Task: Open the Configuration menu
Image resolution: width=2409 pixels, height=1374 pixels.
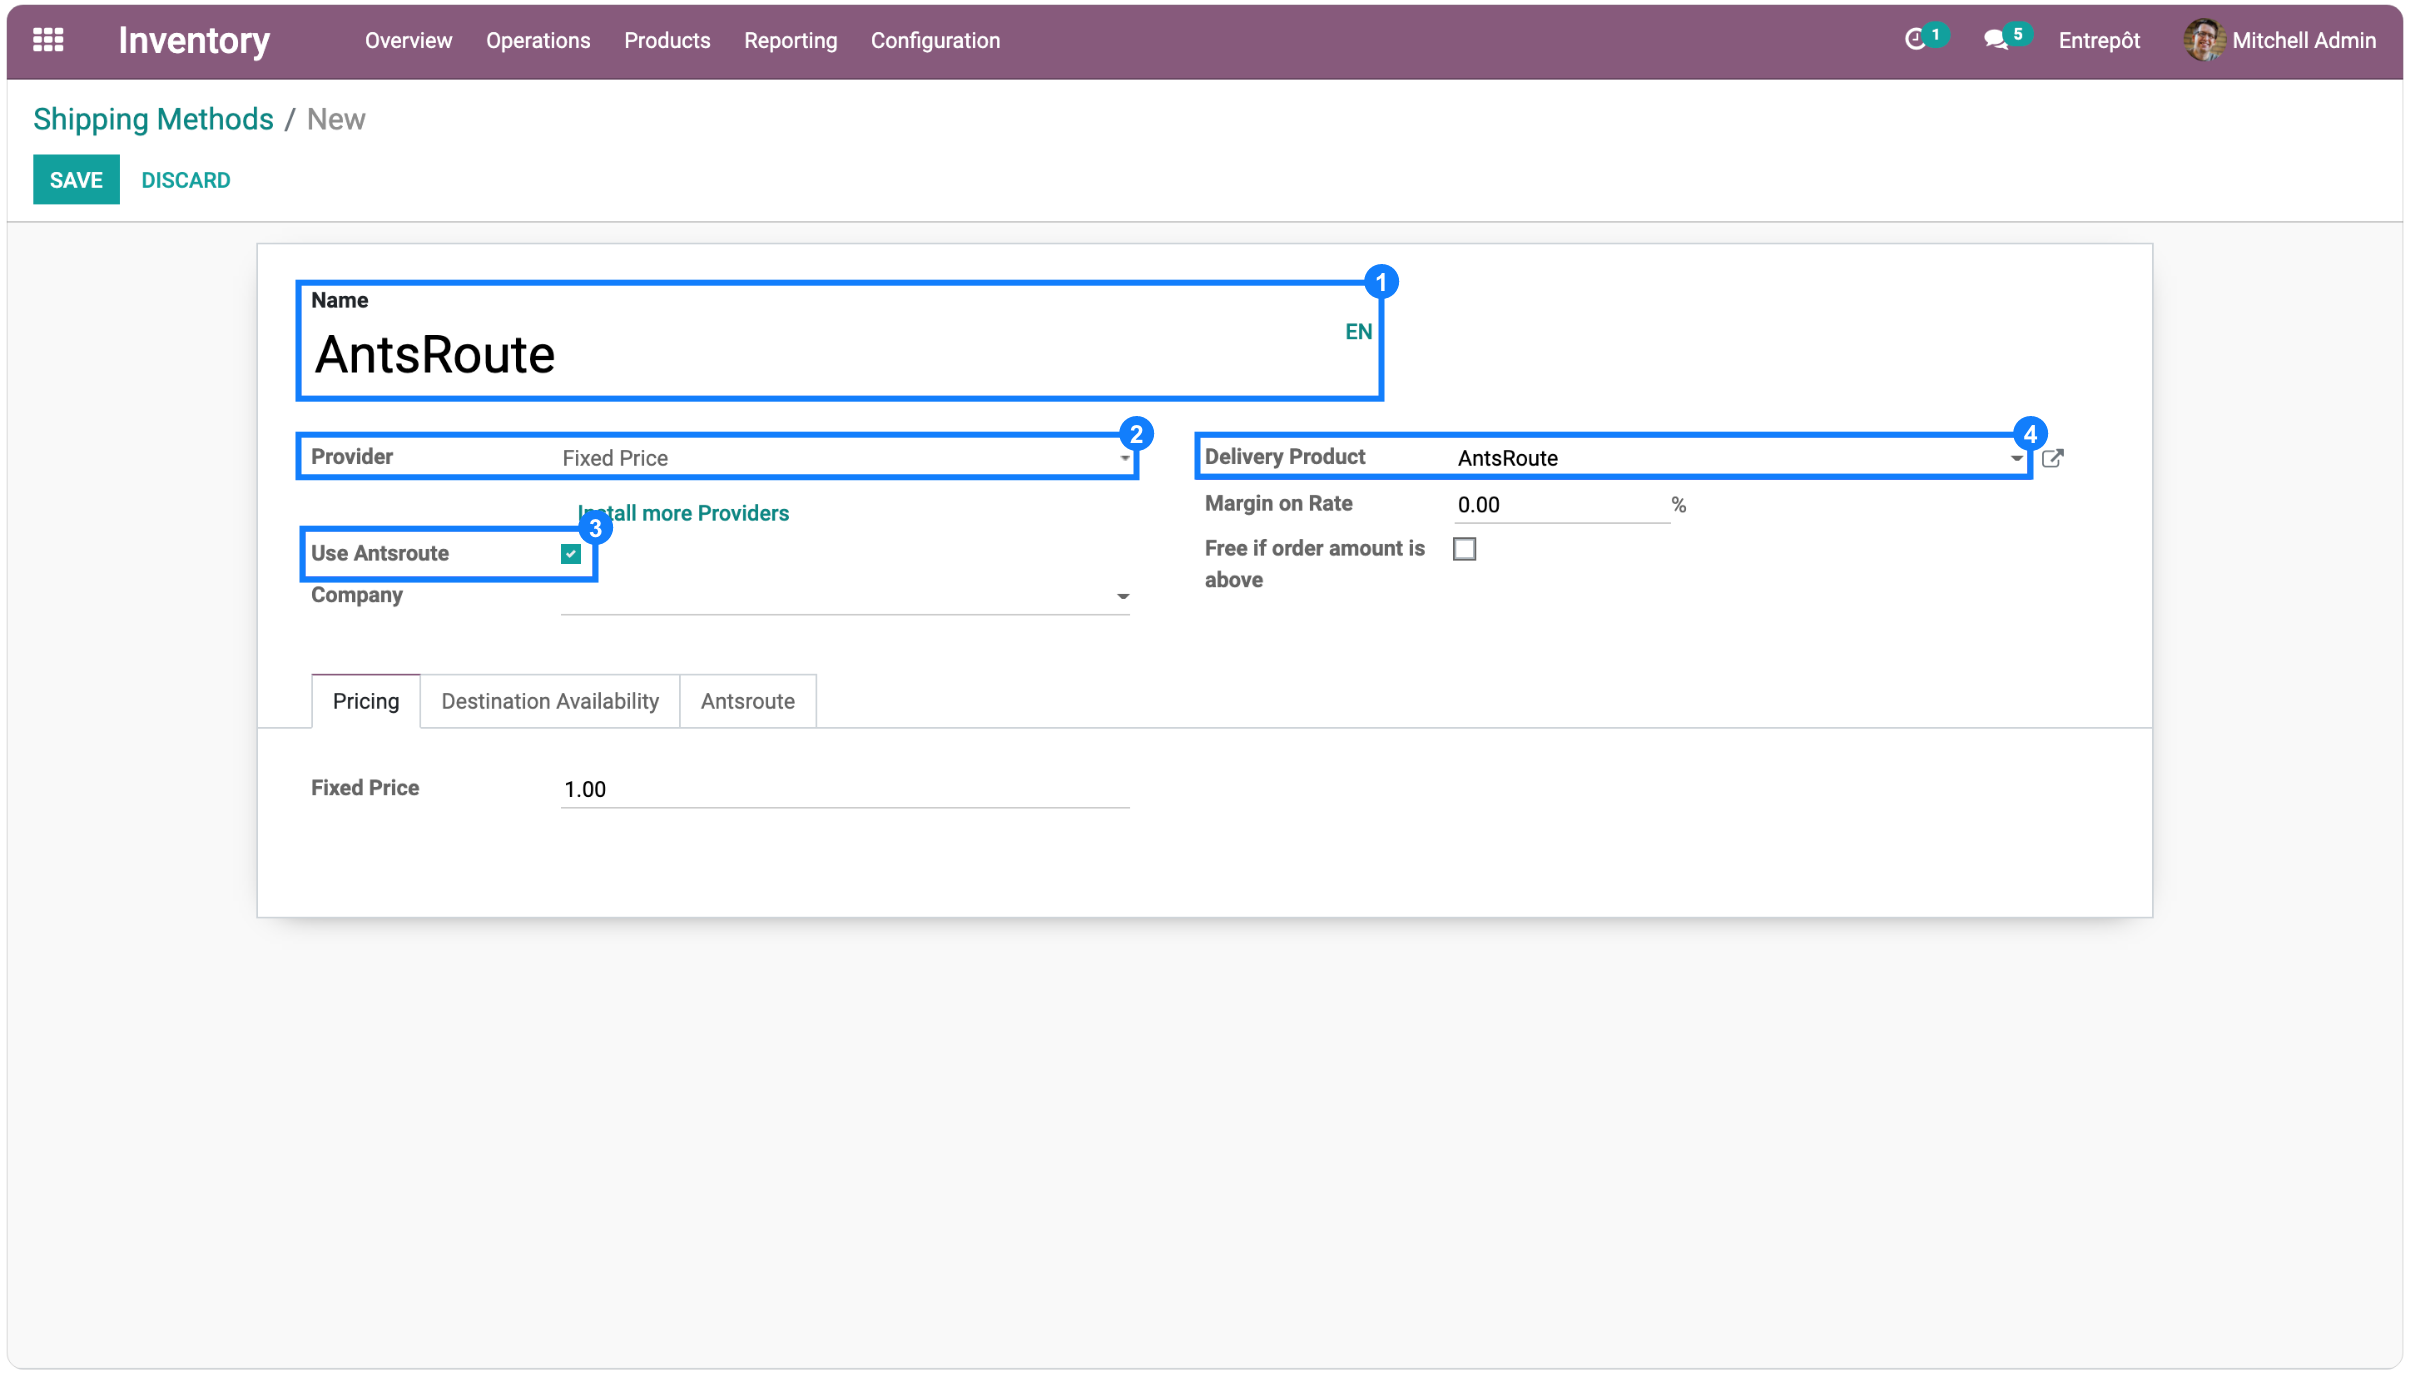Action: tap(935, 40)
